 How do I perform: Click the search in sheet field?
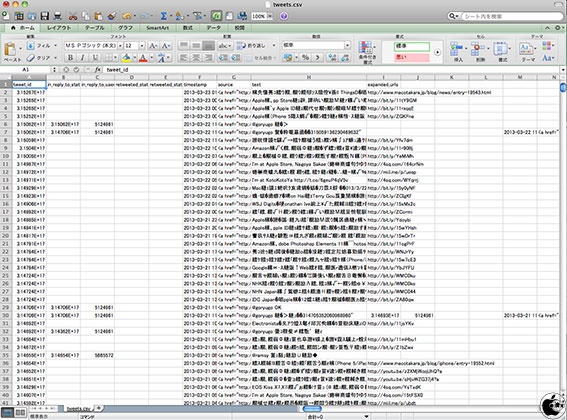point(511,16)
